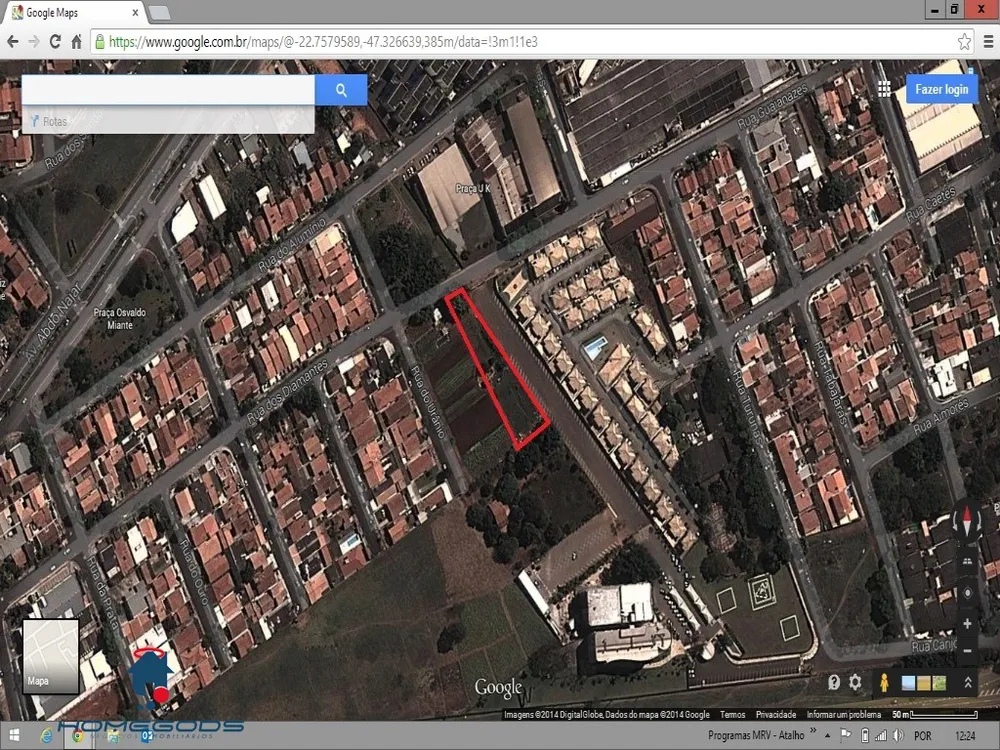The height and width of the screenshot is (750, 1000).
Task: Open the Privacidade link
Action: point(776,714)
